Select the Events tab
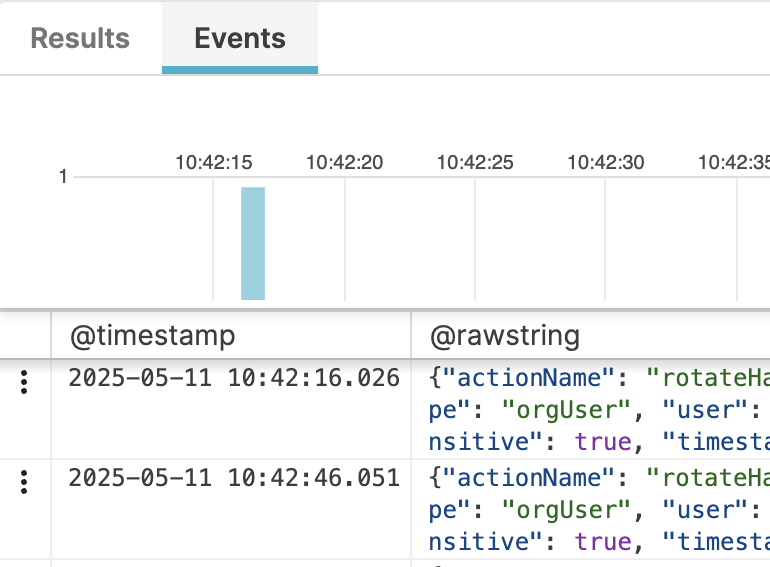This screenshot has height=567, width=770. (240, 39)
